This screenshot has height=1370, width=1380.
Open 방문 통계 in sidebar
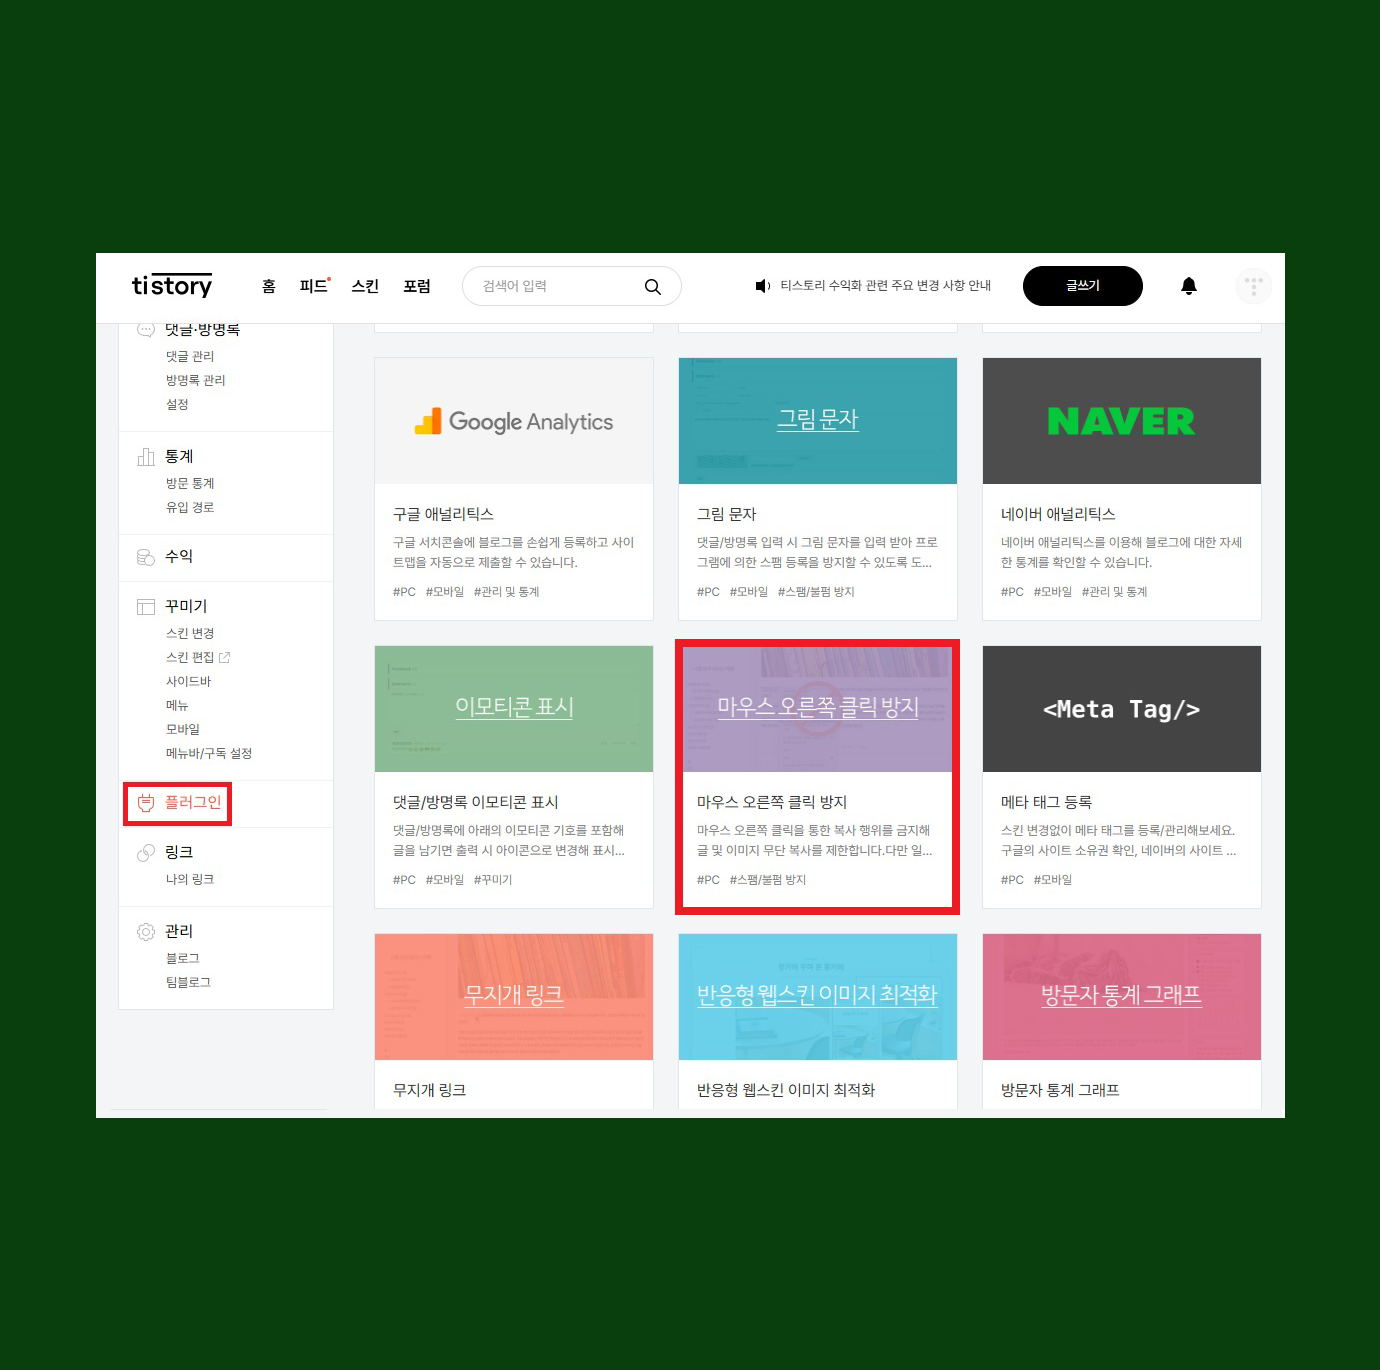click(x=190, y=484)
